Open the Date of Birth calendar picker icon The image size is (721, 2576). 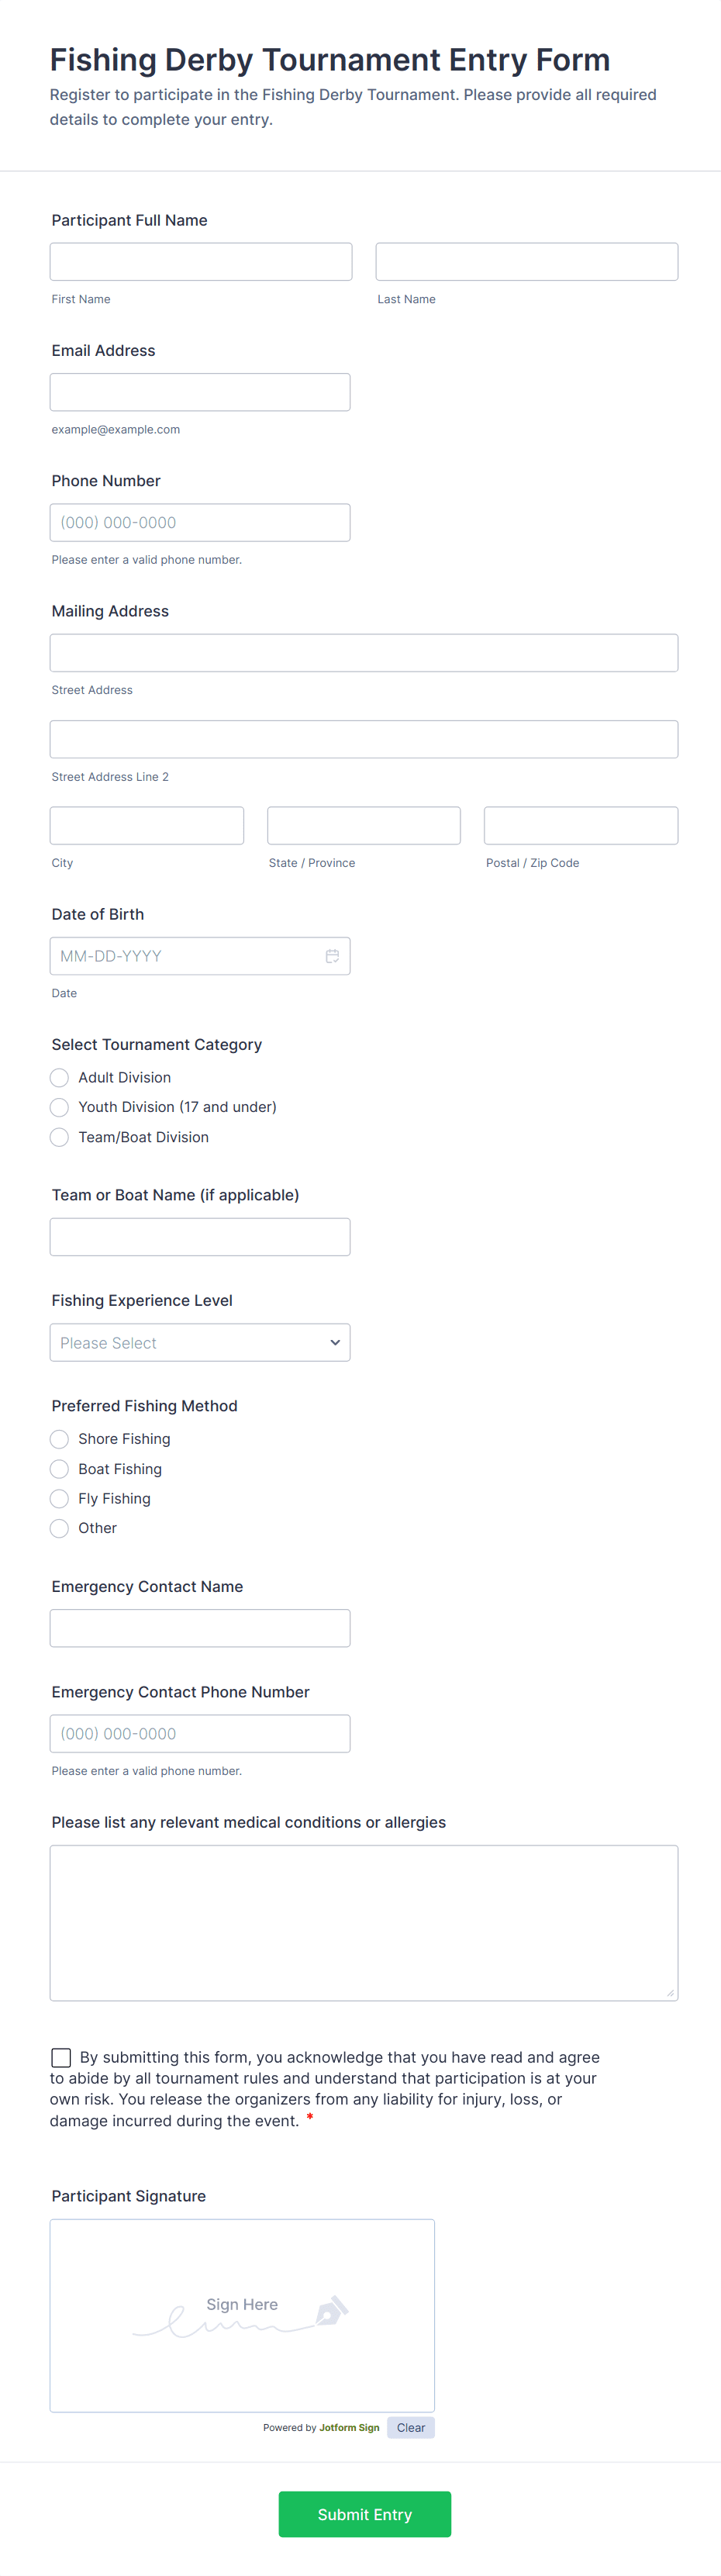(x=332, y=956)
